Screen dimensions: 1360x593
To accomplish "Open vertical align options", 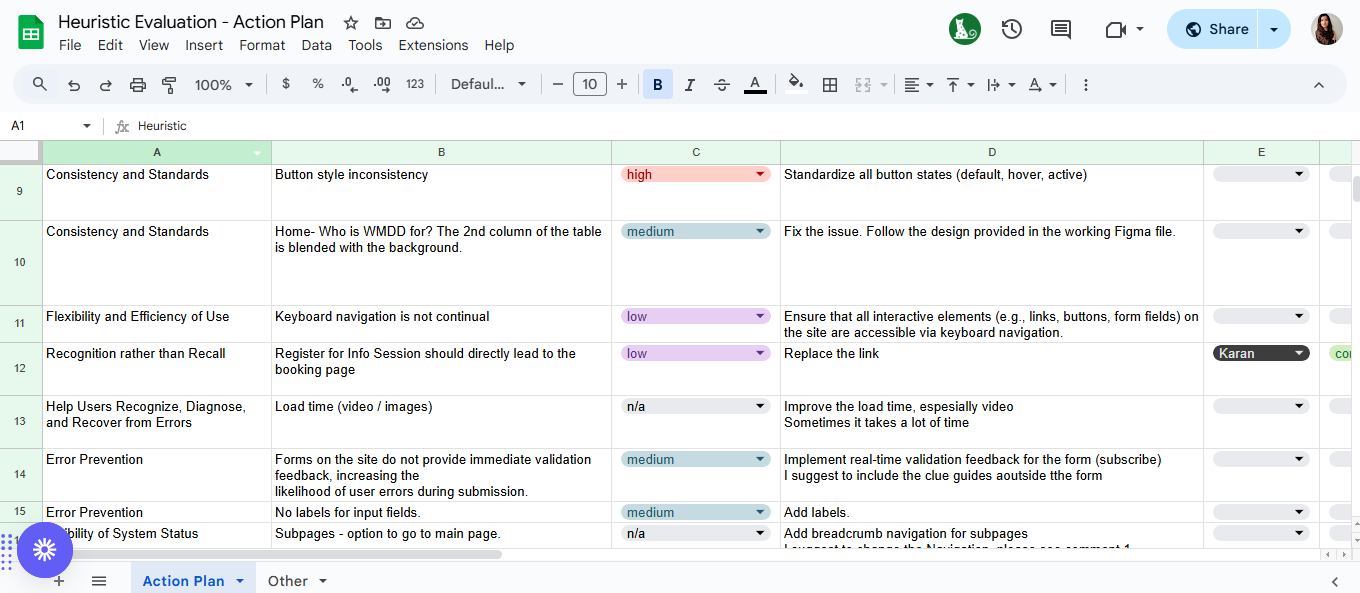I will coord(960,85).
